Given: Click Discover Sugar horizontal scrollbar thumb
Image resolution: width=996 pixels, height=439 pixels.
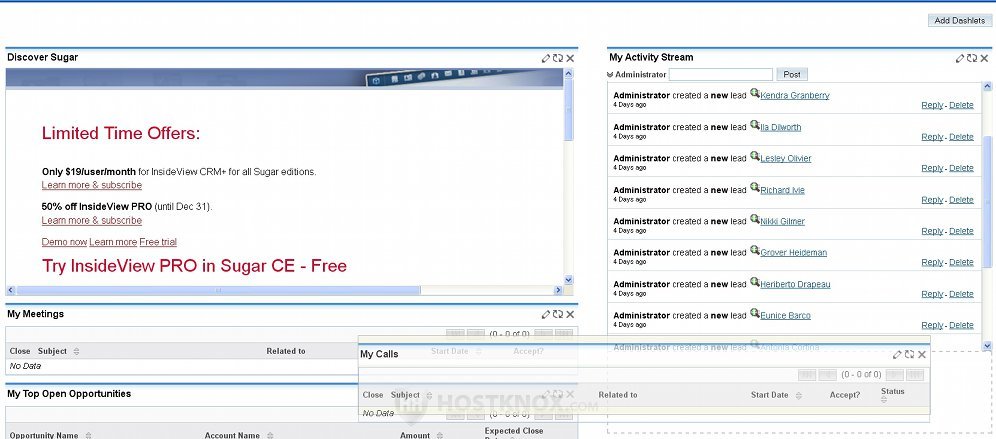Looking at the screenshot, I should [x=219, y=290].
